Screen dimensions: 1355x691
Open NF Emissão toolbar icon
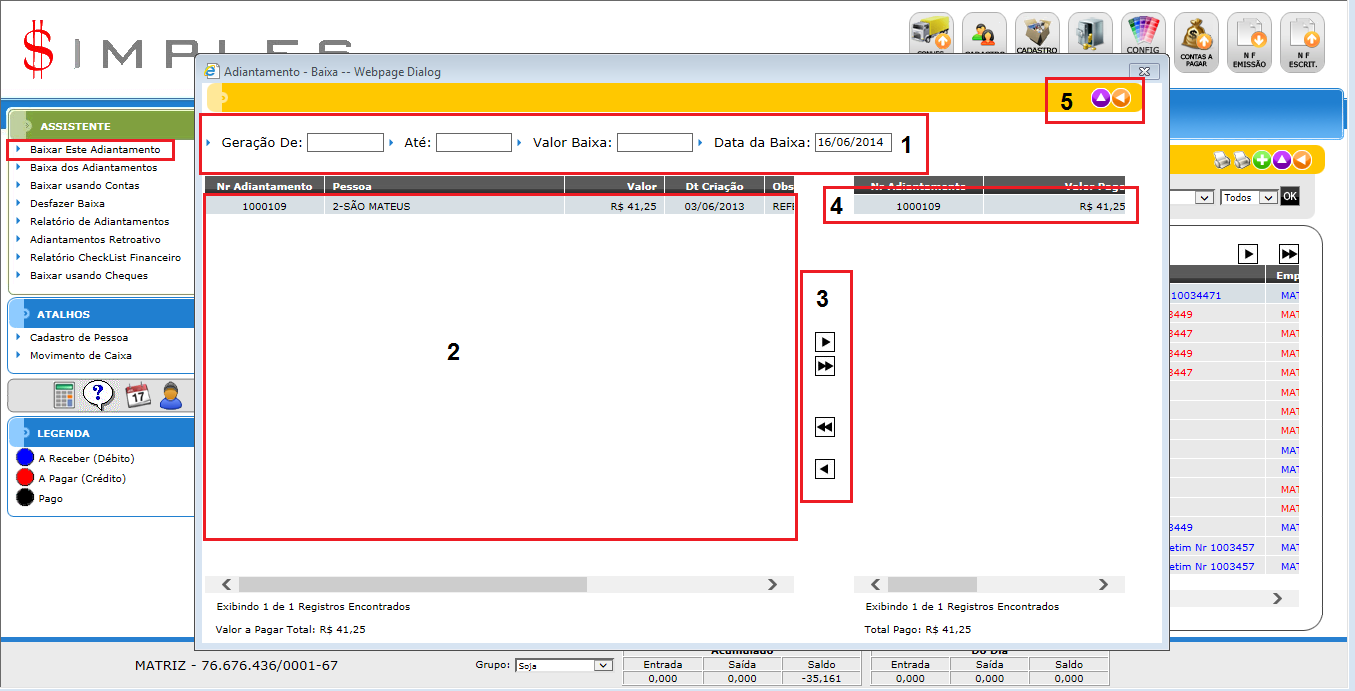click(x=1249, y=42)
